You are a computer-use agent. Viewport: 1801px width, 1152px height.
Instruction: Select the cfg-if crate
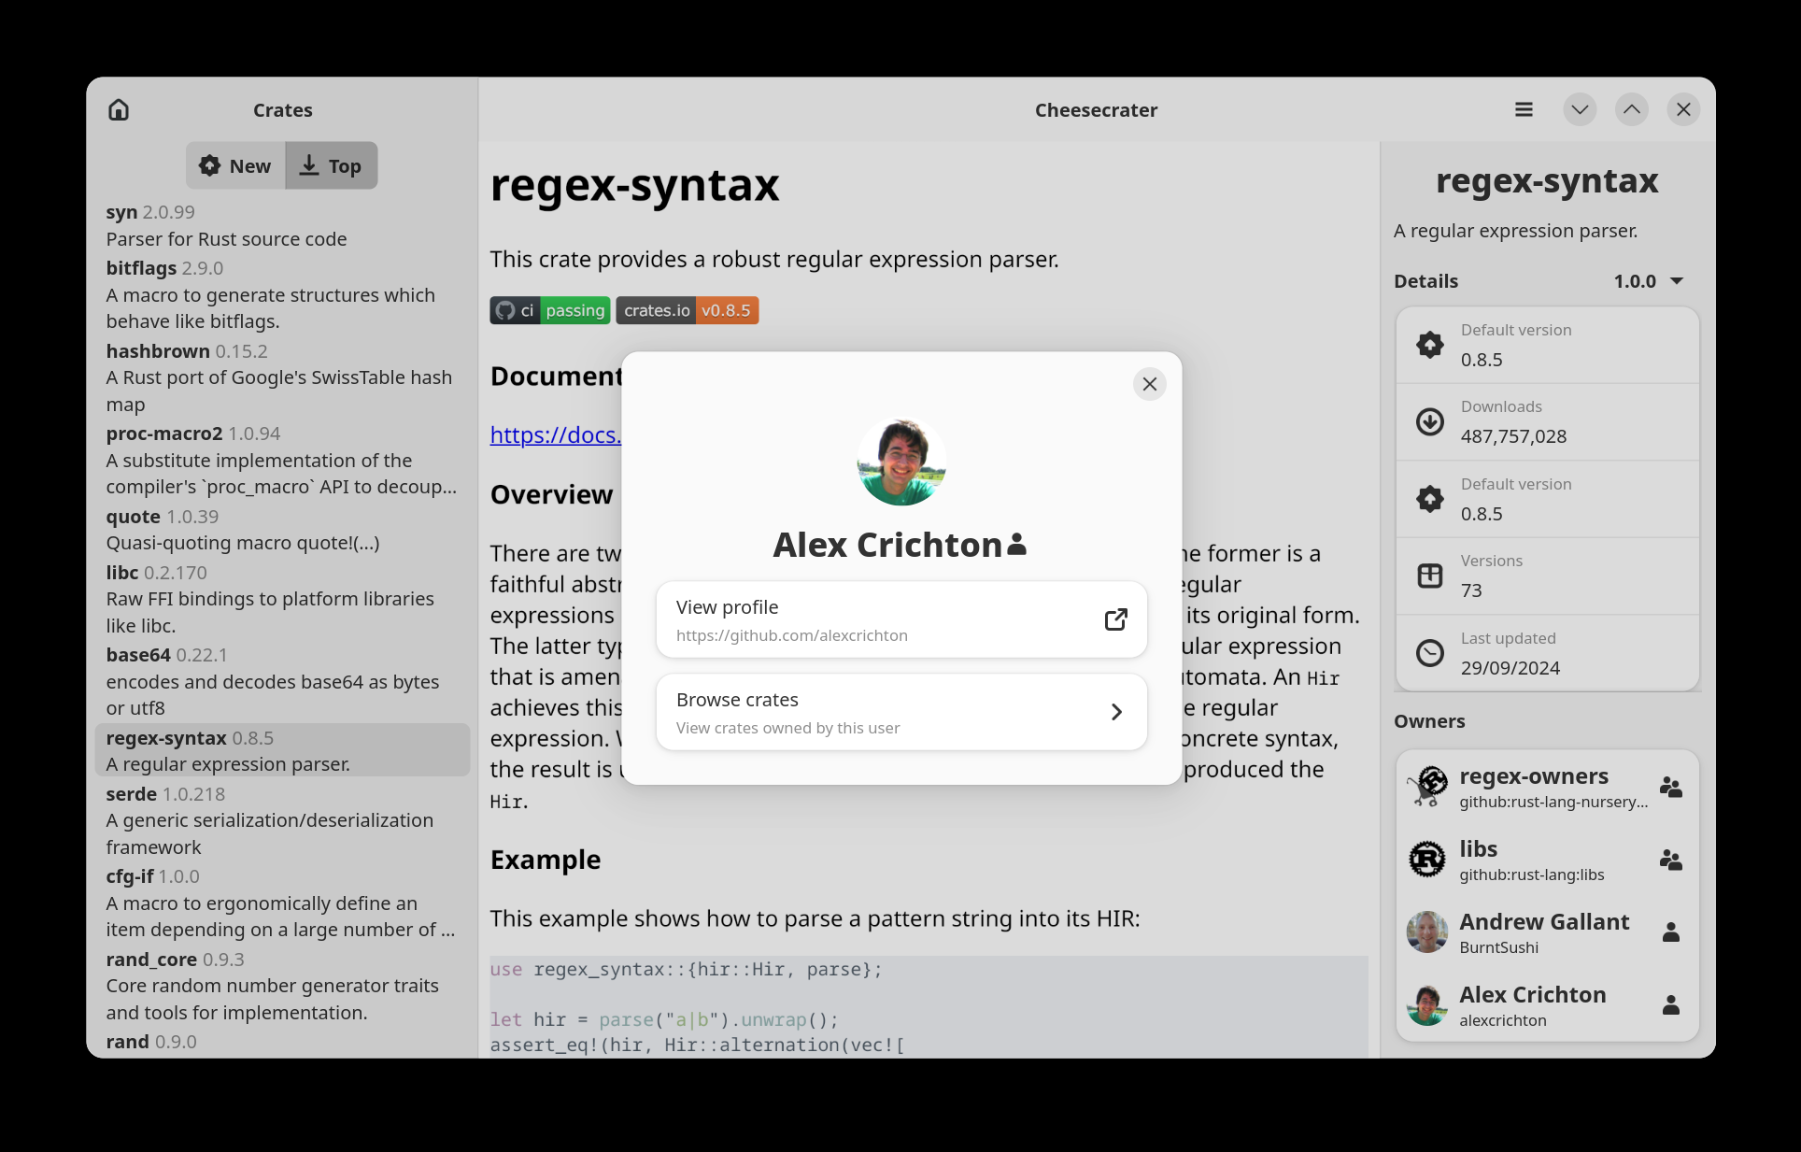(x=282, y=902)
